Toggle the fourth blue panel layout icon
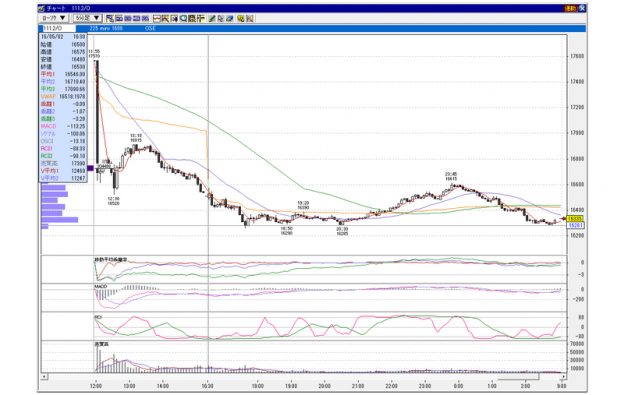This screenshot has width=624, height=395. (136, 18)
